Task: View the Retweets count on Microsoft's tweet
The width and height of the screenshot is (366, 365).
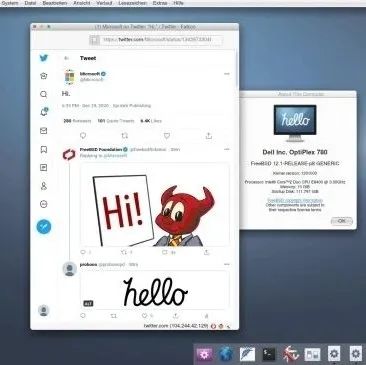Action: [77, 121]
